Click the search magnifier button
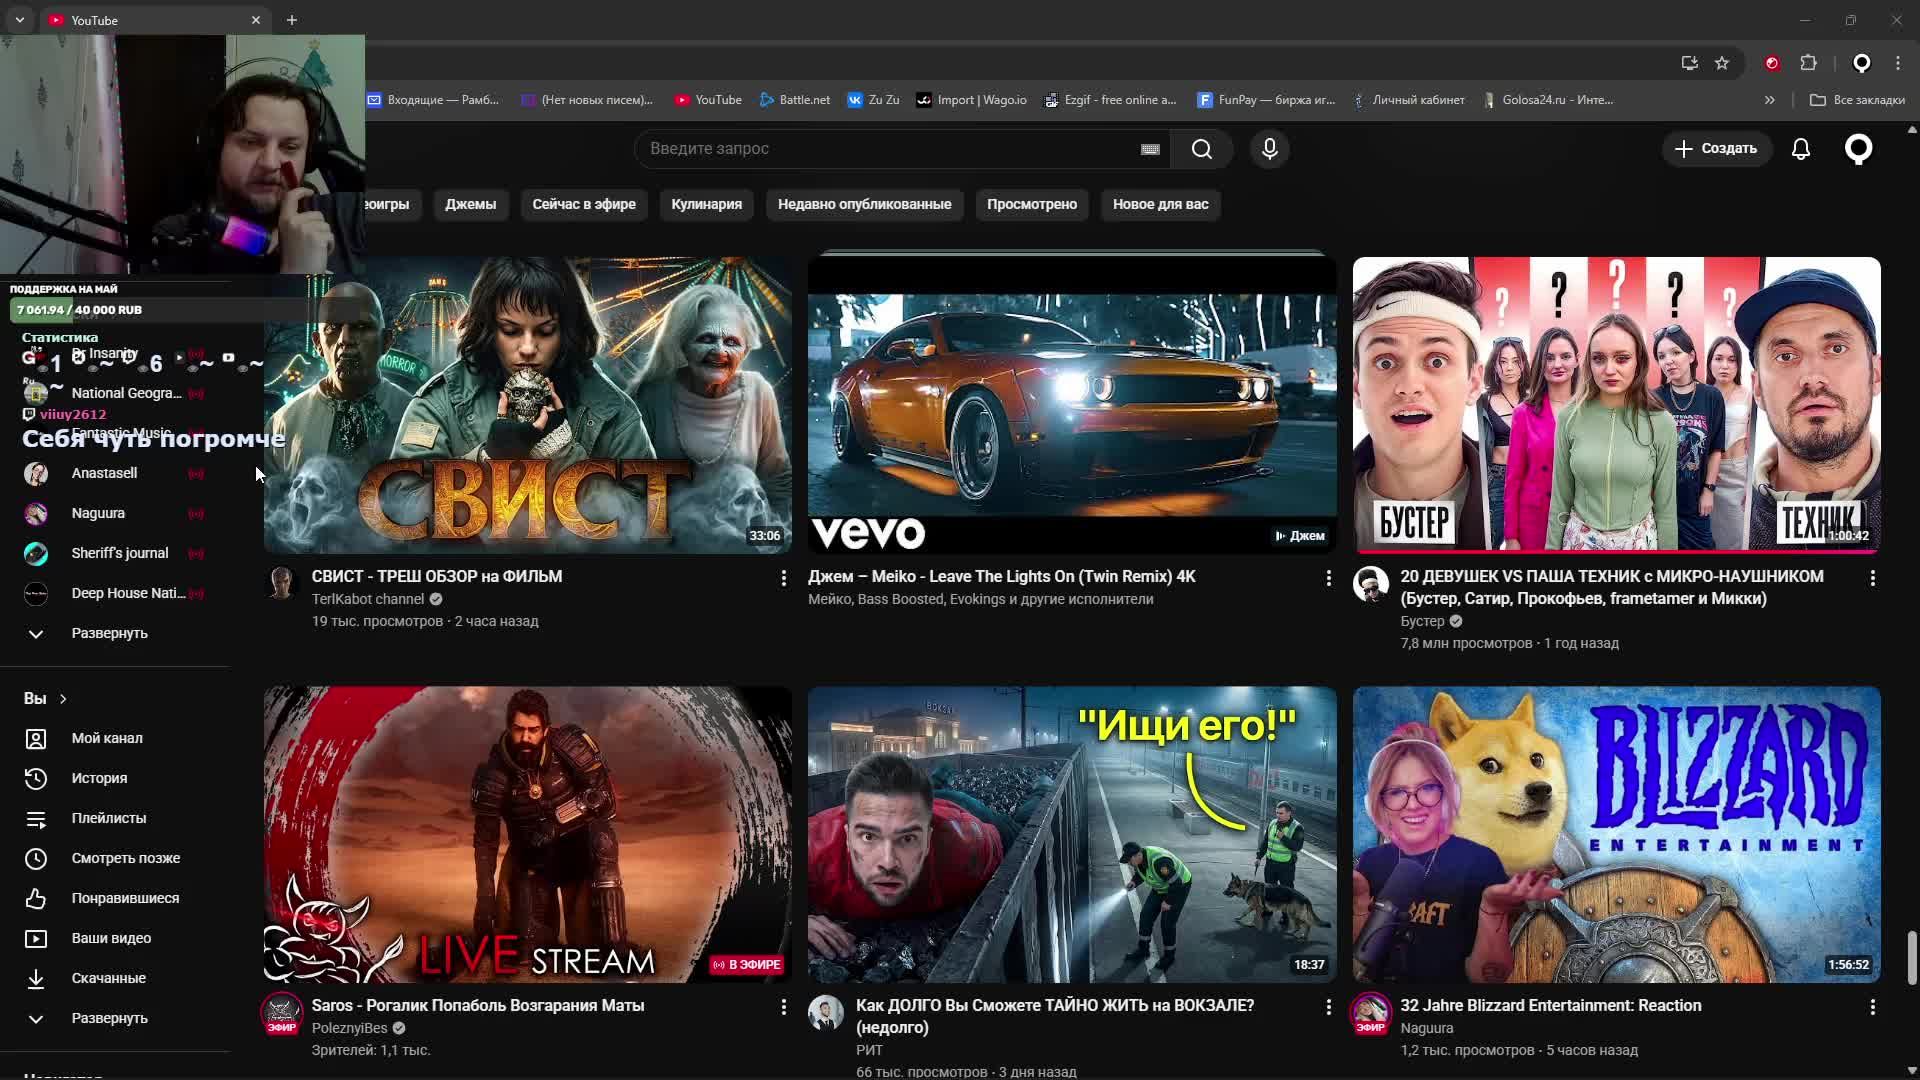 1201,149
